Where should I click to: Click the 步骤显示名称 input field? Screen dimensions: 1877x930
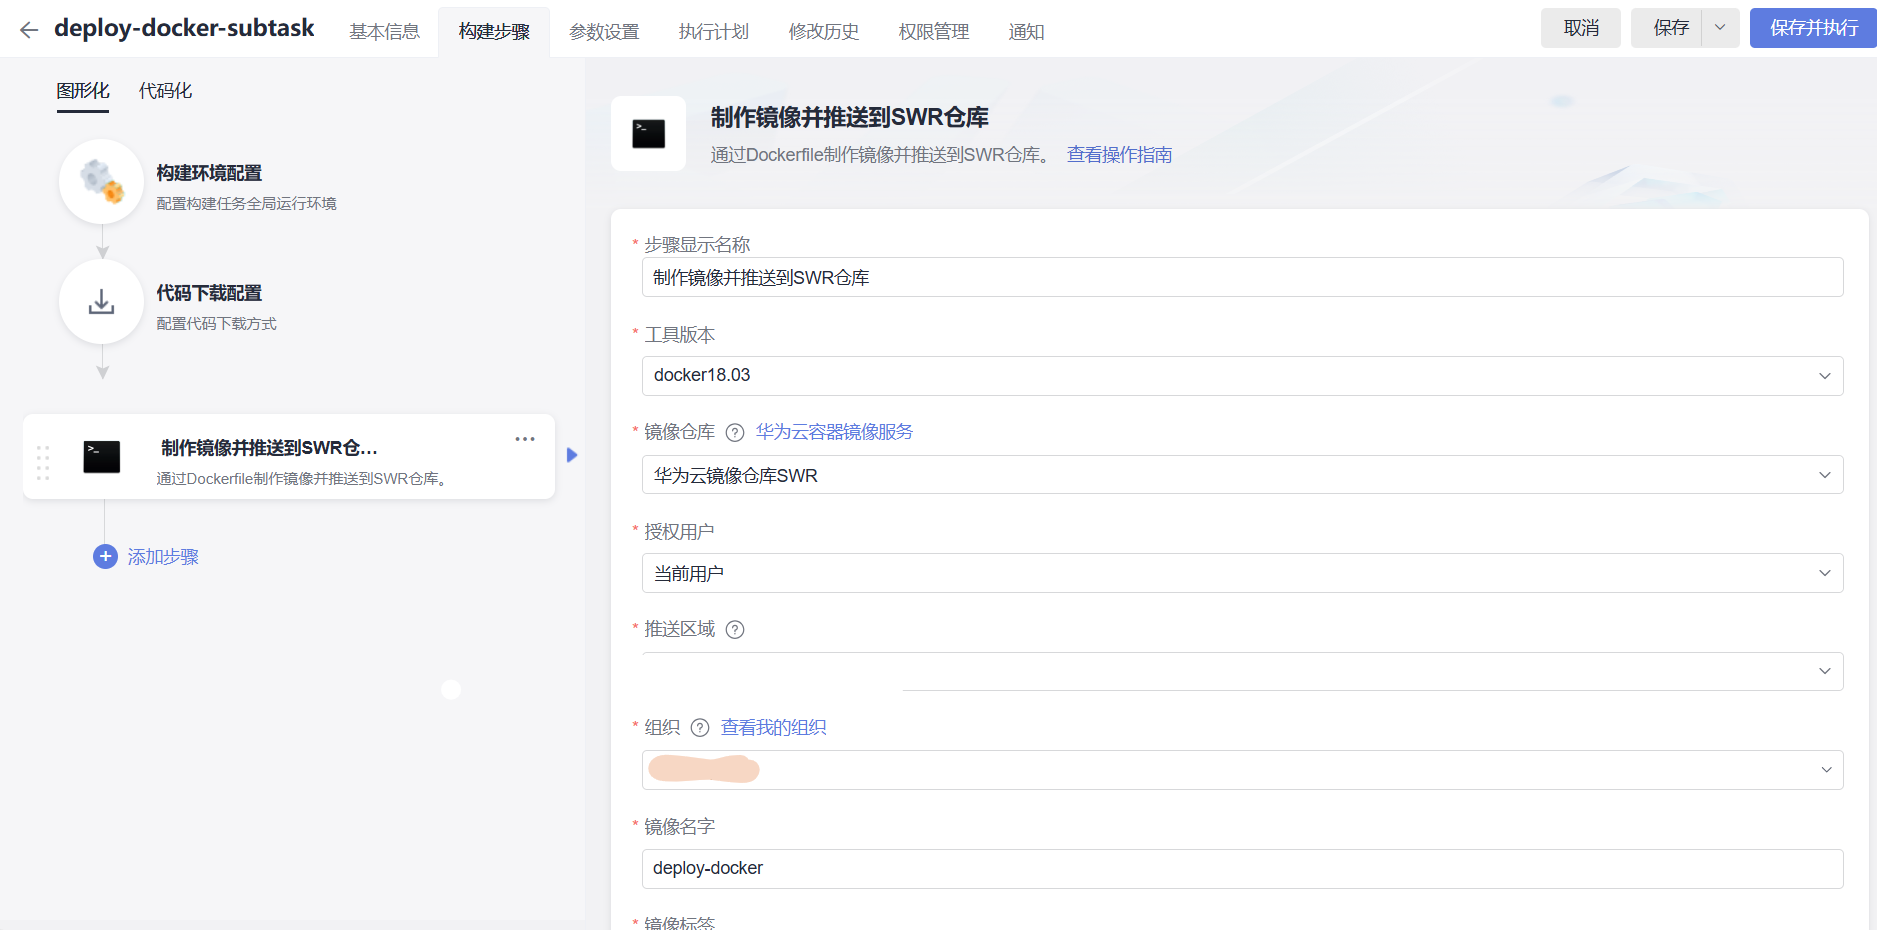(x=1242, y=277)
